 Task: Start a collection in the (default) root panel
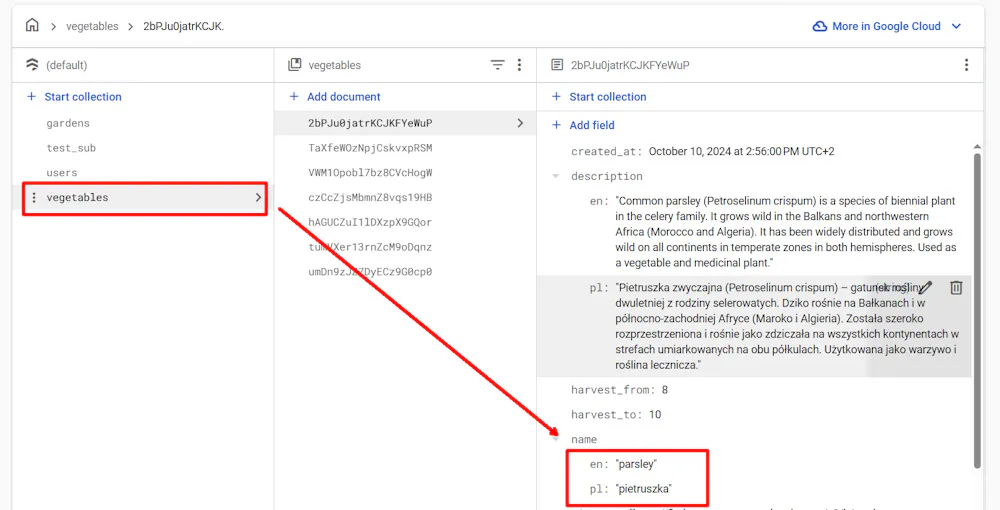pos(74,97)
